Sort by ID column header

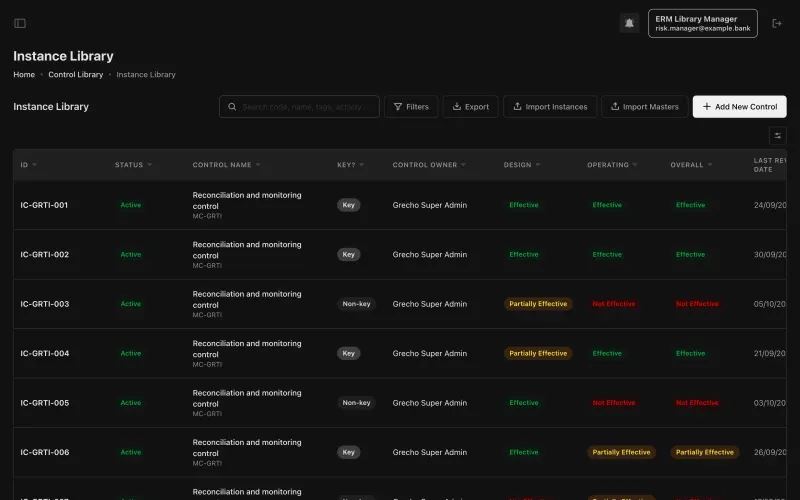[x=29, y=165]
